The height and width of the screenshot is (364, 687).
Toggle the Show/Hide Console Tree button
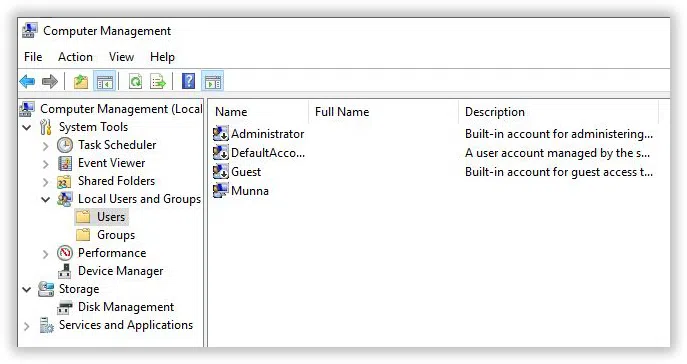click(105, 81)
